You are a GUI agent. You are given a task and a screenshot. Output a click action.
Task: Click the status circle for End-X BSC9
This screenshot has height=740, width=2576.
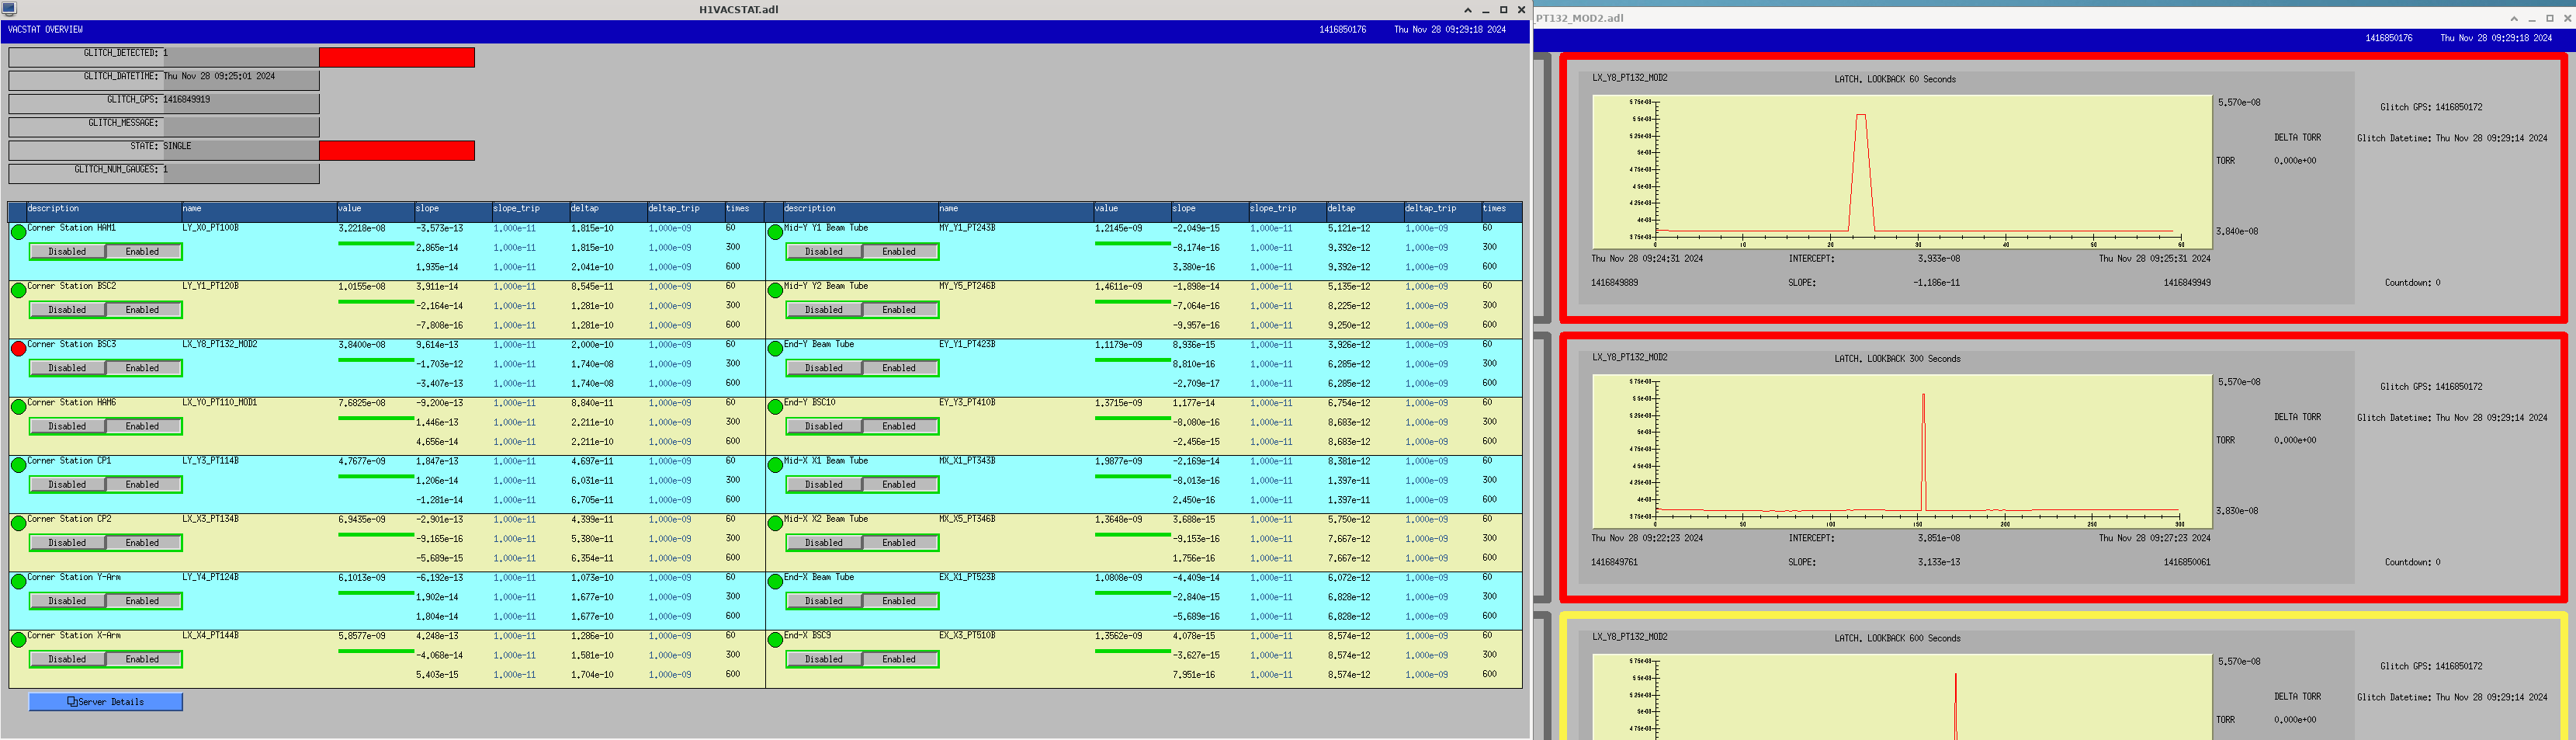pos(775,640)
